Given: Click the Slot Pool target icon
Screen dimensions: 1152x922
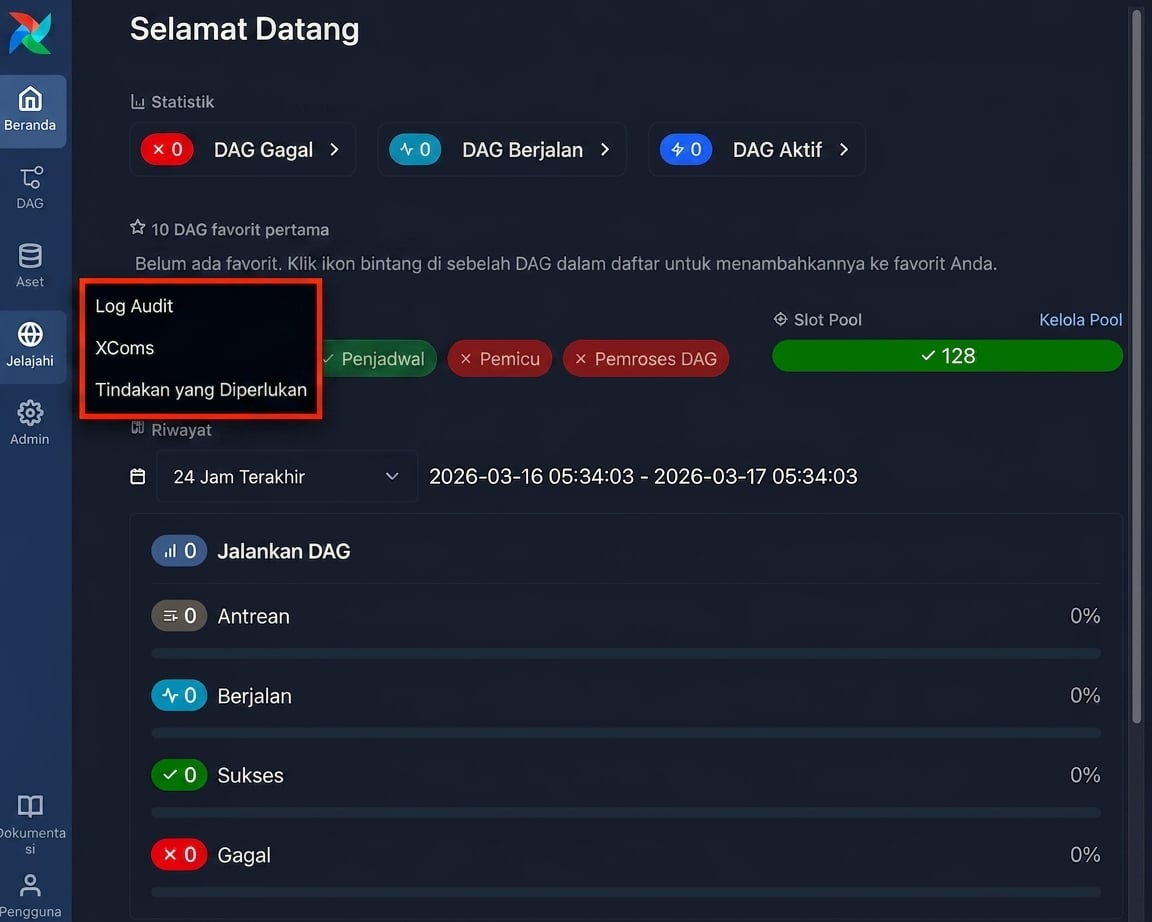Looking at the screenshot, I should pos(780,319).
